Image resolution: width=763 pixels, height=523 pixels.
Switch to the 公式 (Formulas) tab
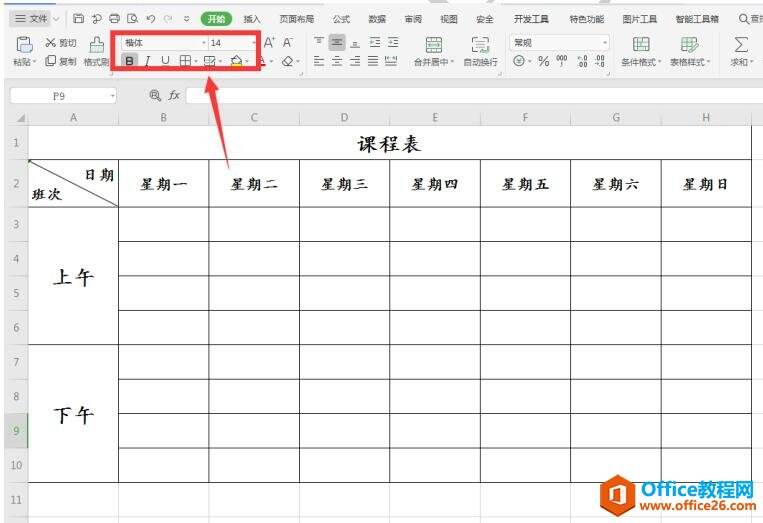(x=341, y=19)
